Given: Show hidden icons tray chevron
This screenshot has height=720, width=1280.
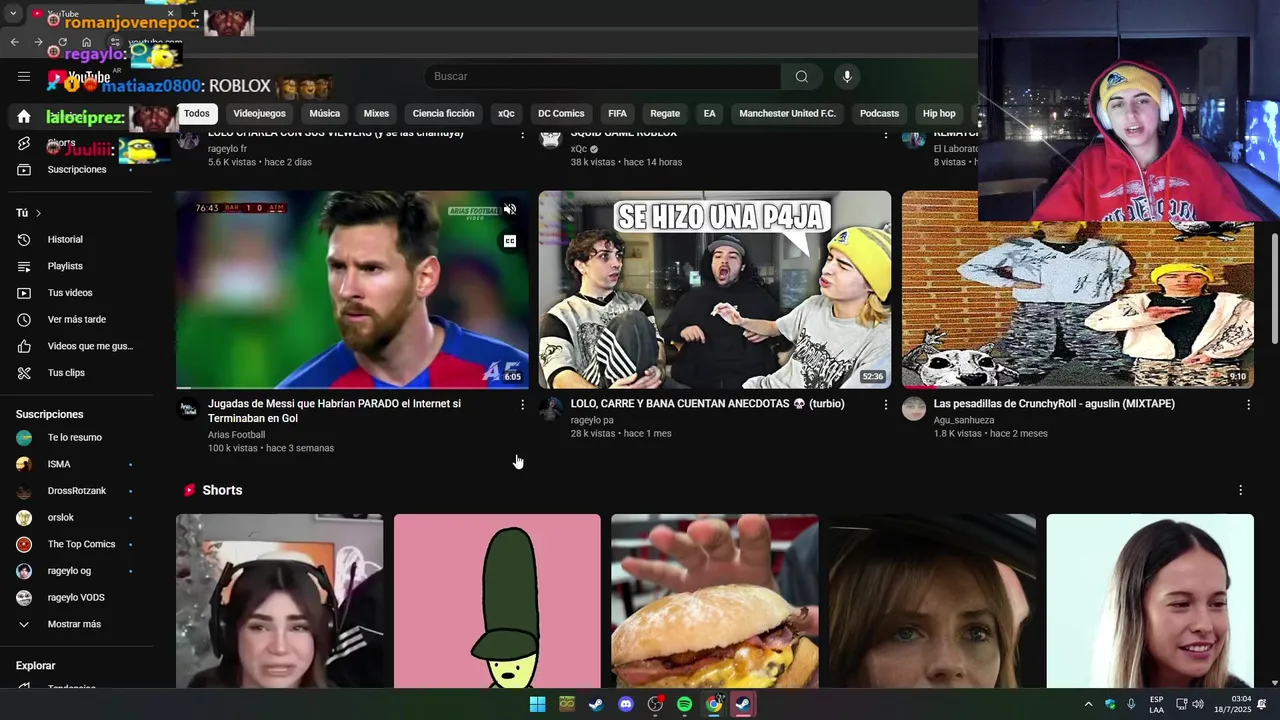Looking at the screenshot, I should [x=1088, y=704].
